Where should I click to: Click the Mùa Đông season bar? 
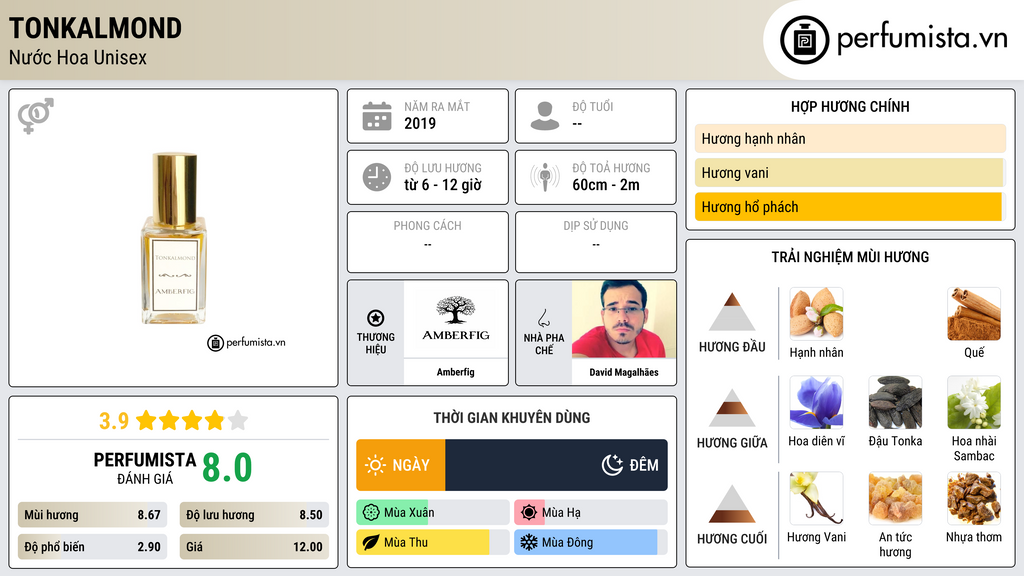(x=591, y=542)
